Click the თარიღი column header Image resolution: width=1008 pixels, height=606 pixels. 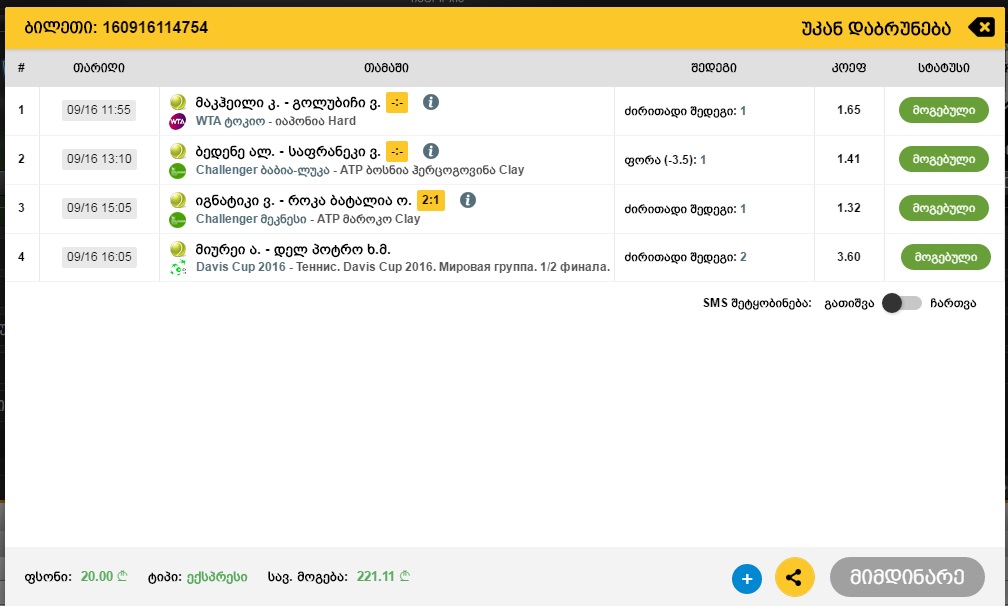point(99,67)
